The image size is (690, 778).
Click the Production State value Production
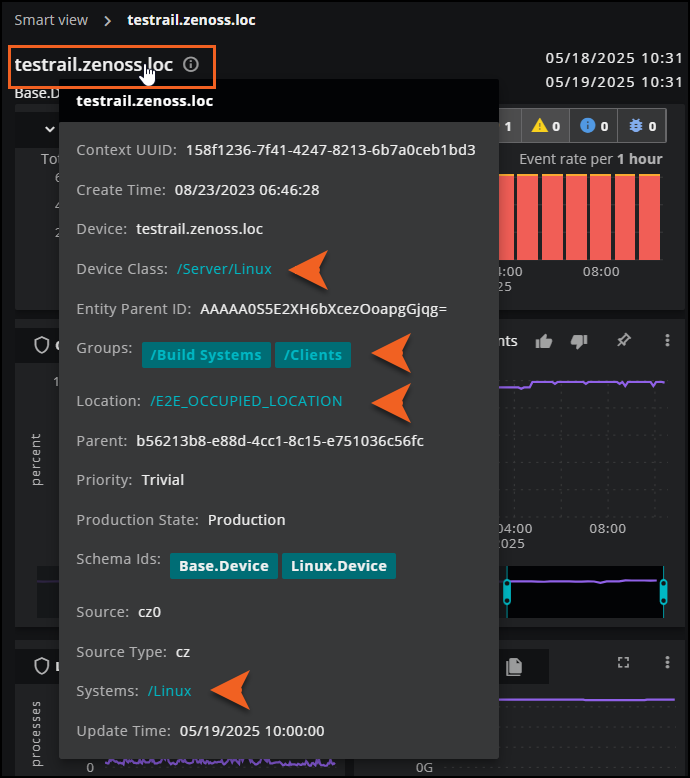tap(247, 520)
